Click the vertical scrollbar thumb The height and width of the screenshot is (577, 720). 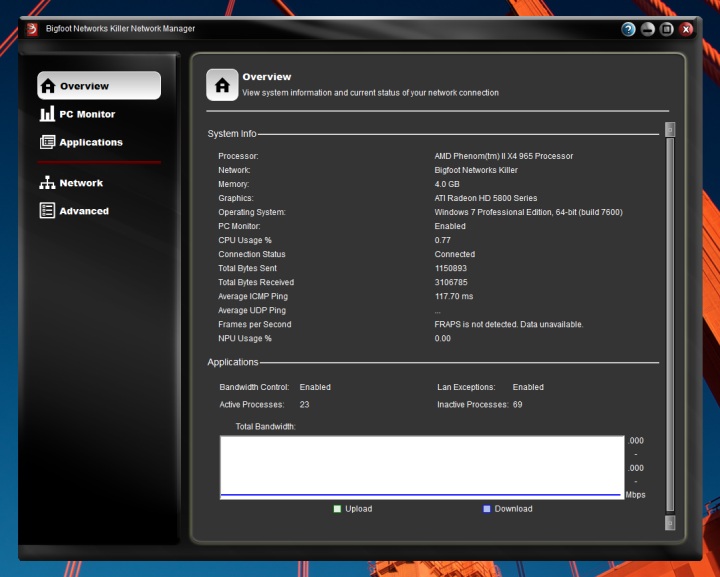[x=670, y=325]
